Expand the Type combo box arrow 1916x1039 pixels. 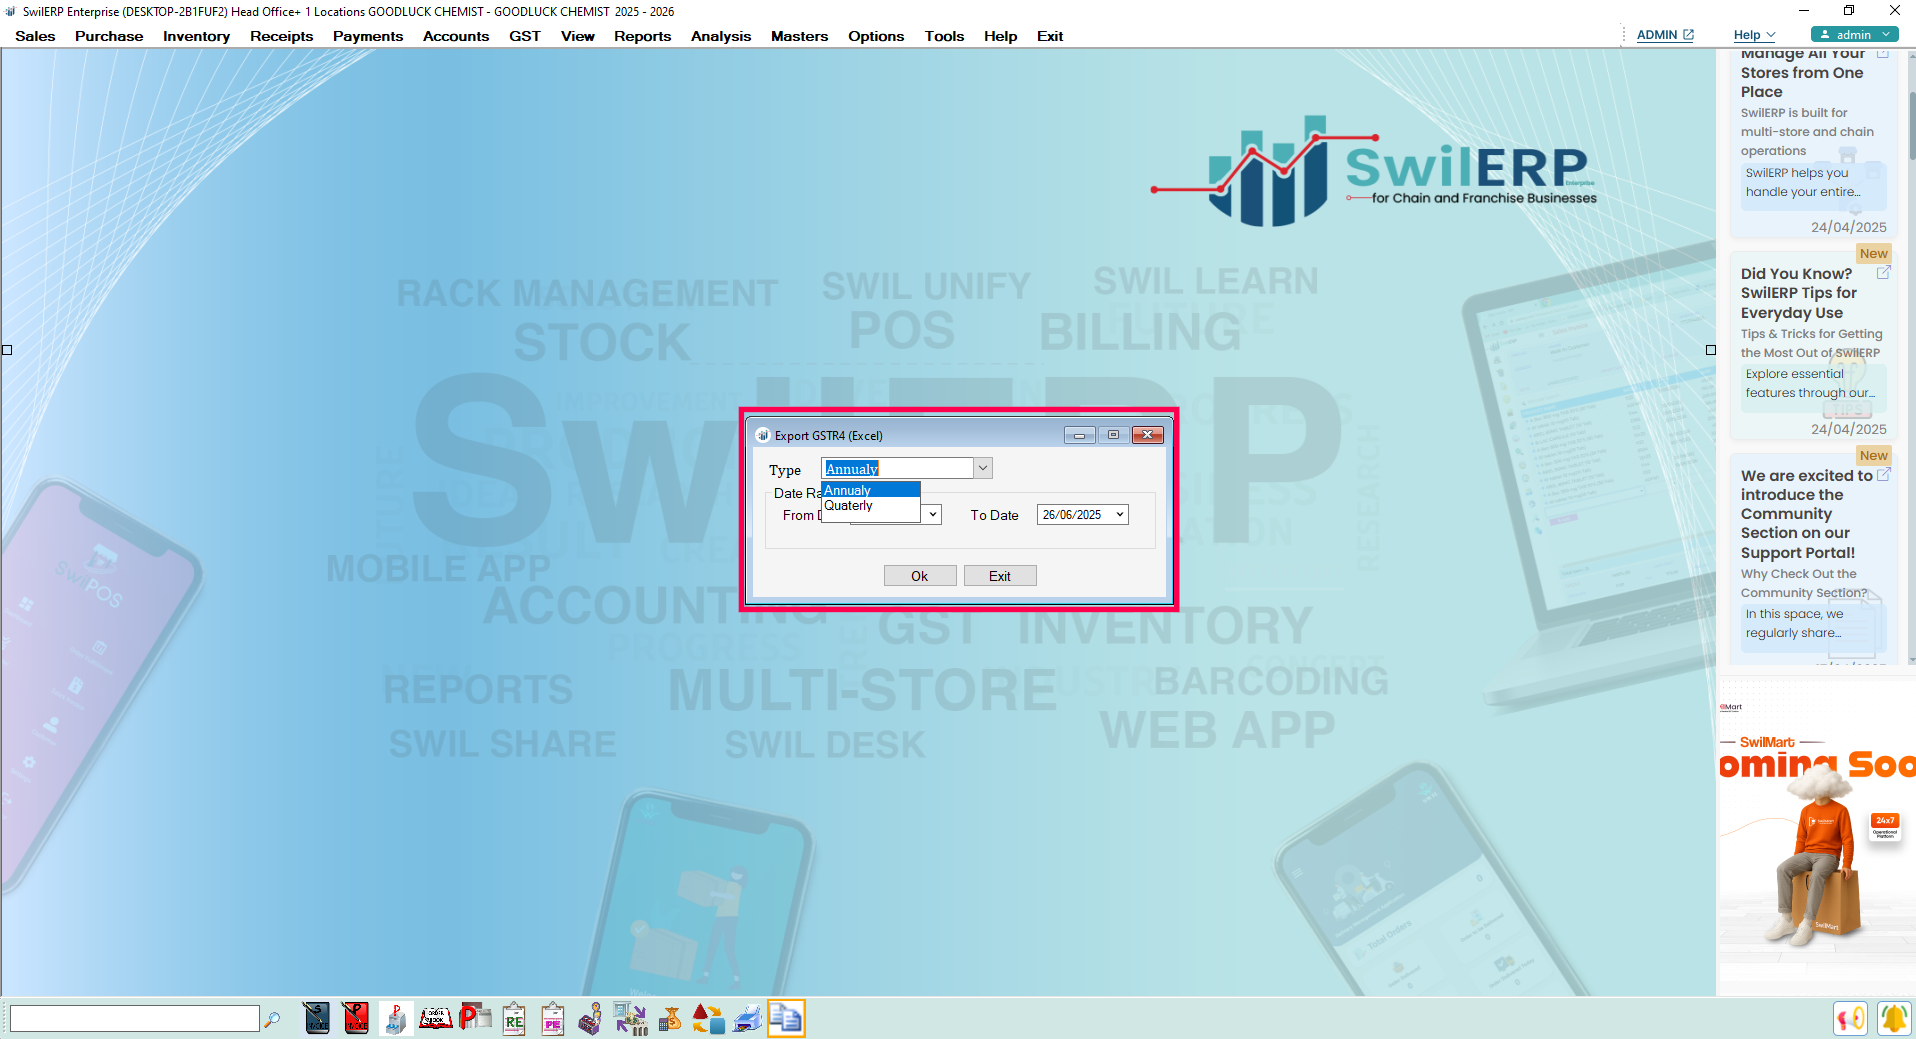(x=983, y=468)
